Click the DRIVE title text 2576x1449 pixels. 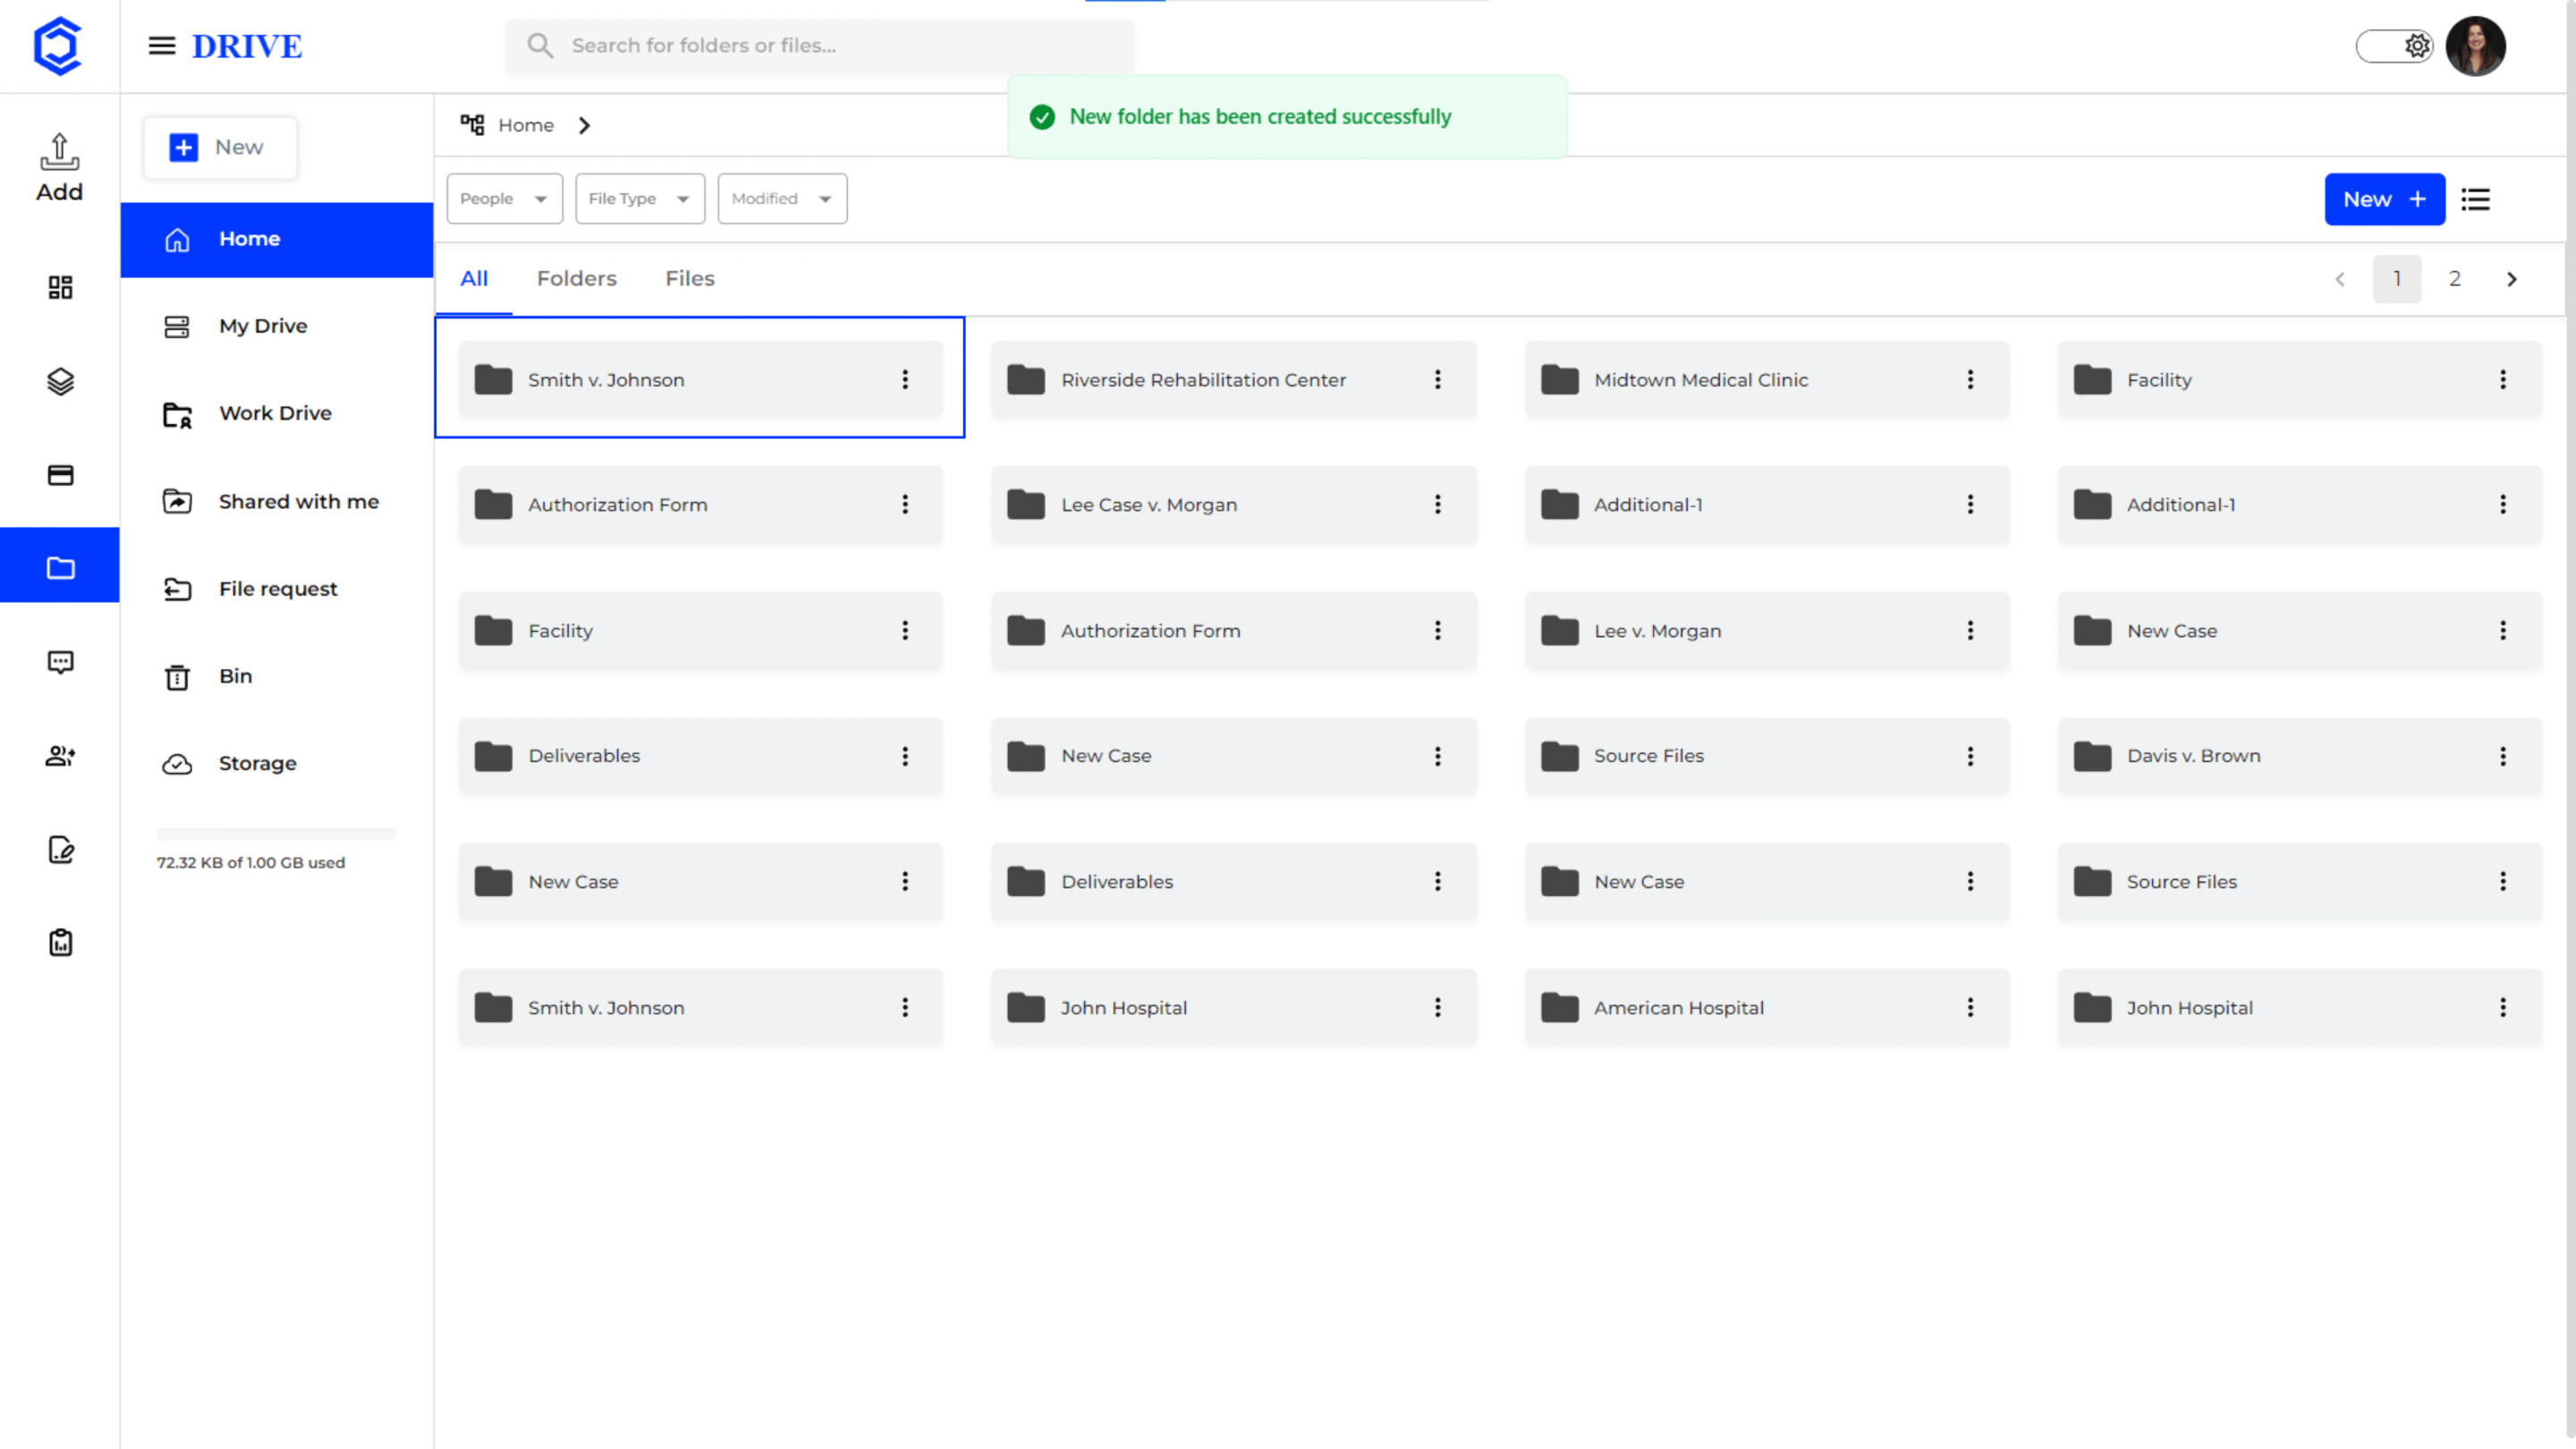(x=247, y=46)
